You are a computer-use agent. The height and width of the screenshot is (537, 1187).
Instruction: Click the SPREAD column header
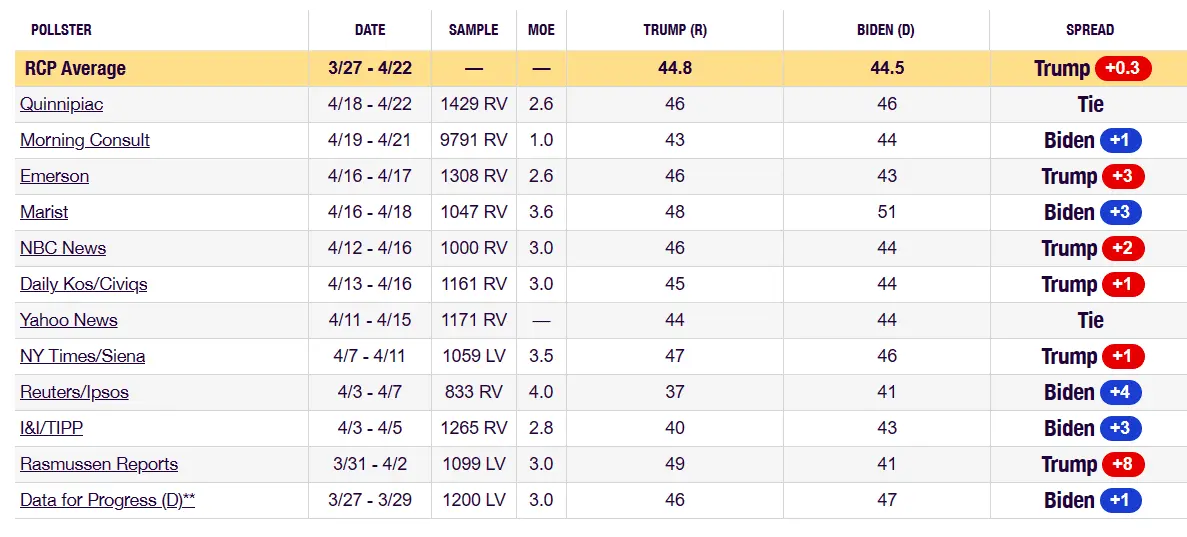click(x=1090, y=30)
